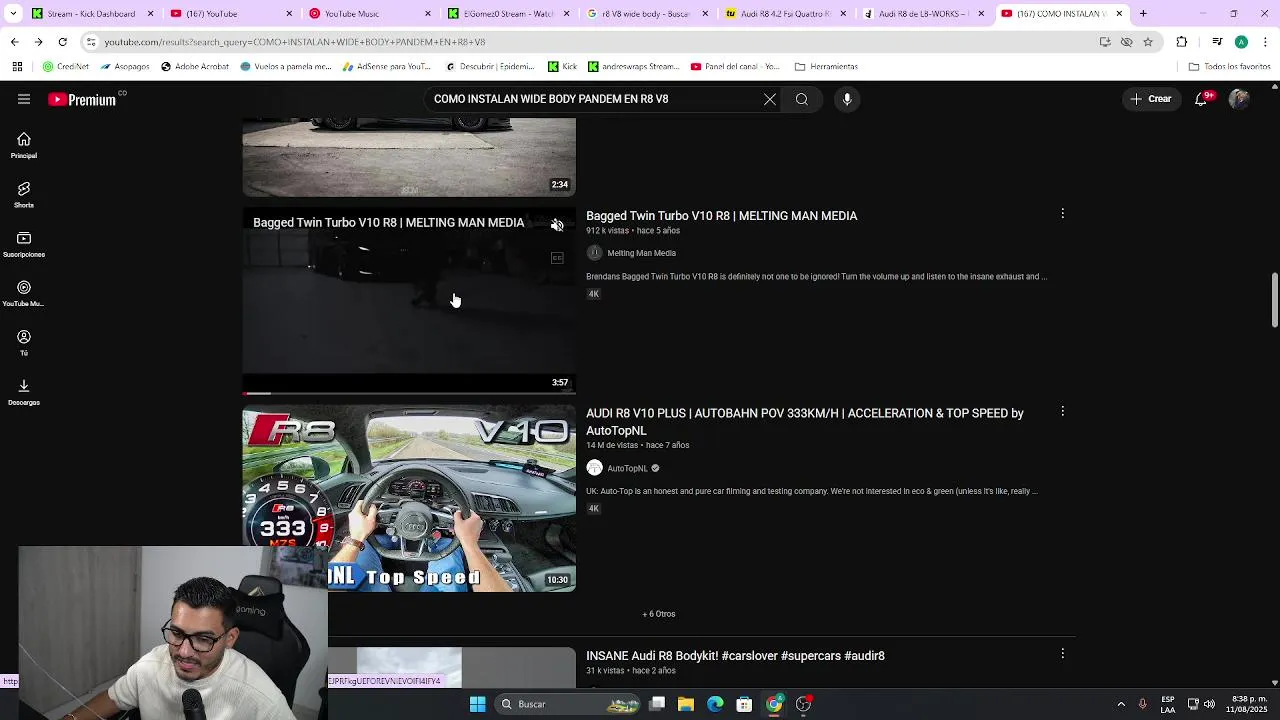Viewport: 1280px width, 720px height.
Task: Open account avatar menu on YouTube
Action: coord(1239,99)
